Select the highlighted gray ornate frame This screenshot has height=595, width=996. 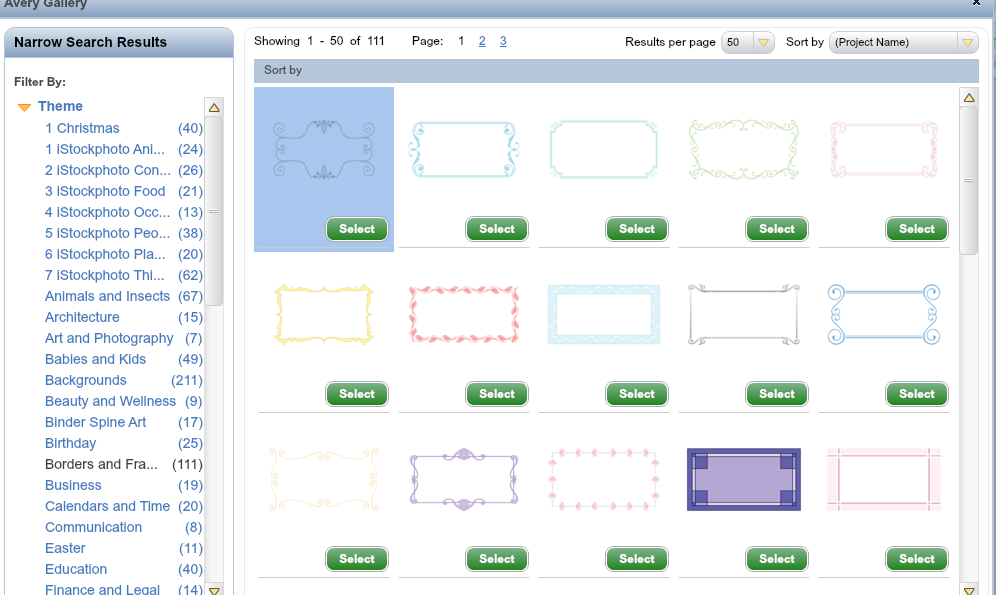pos(357,229)
